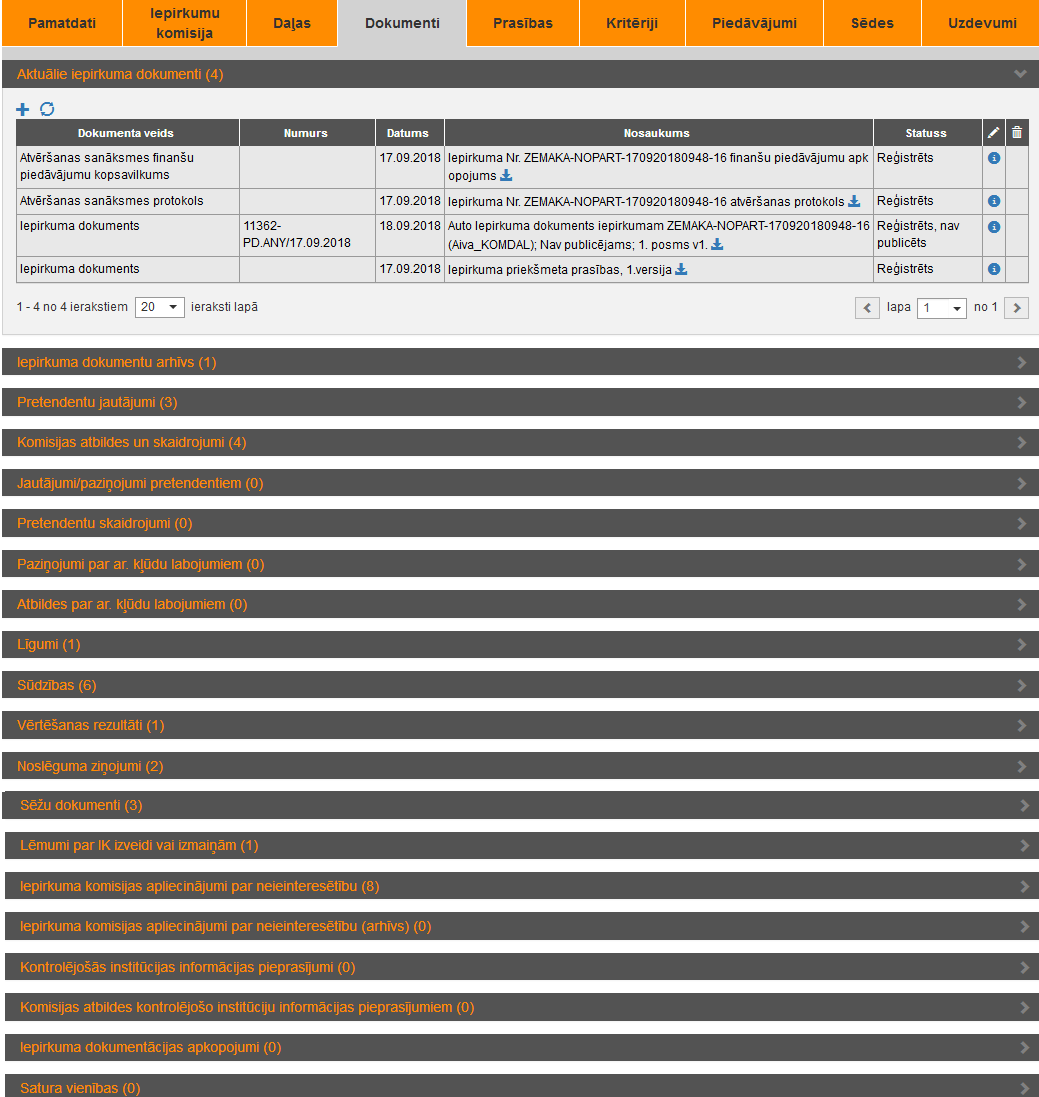Open info icon for Atvēršanas sanāksmes protokols row

click(x=993, y=201)
